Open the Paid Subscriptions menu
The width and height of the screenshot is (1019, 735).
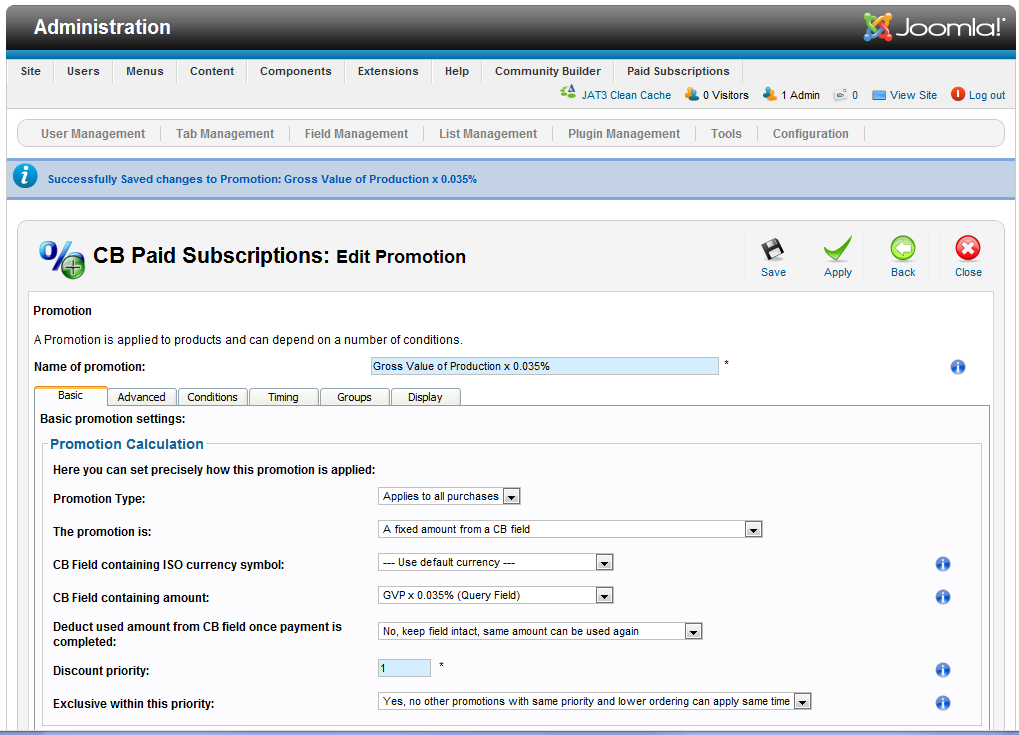(678, 71)
